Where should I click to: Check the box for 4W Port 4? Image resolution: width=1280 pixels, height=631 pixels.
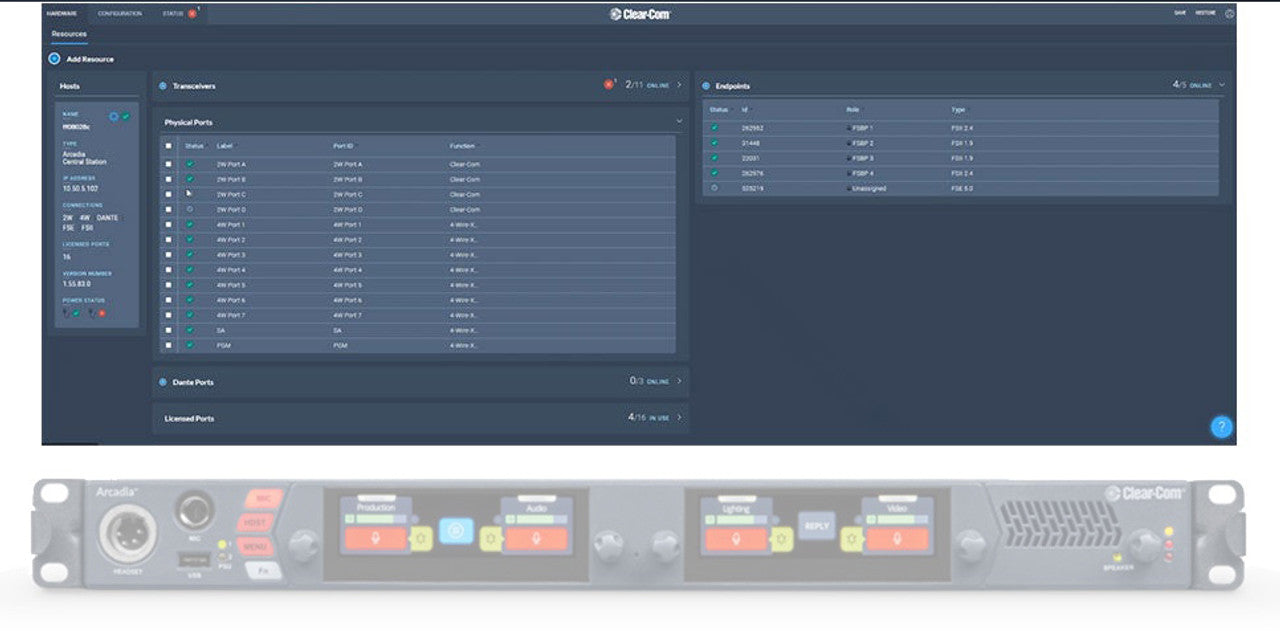[x=168, y=270]
